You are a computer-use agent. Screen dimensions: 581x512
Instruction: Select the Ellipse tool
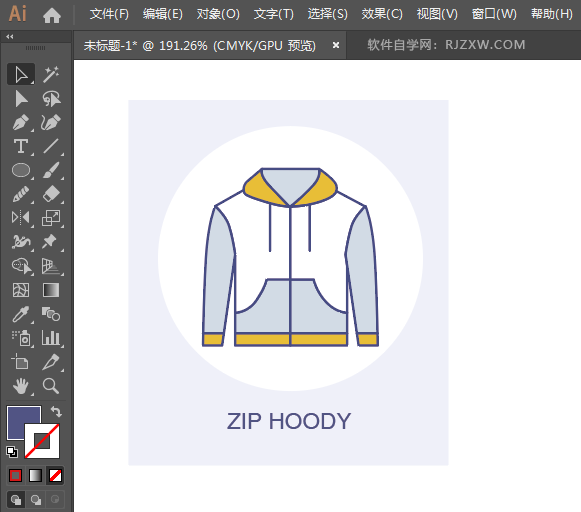coord(21,170)
